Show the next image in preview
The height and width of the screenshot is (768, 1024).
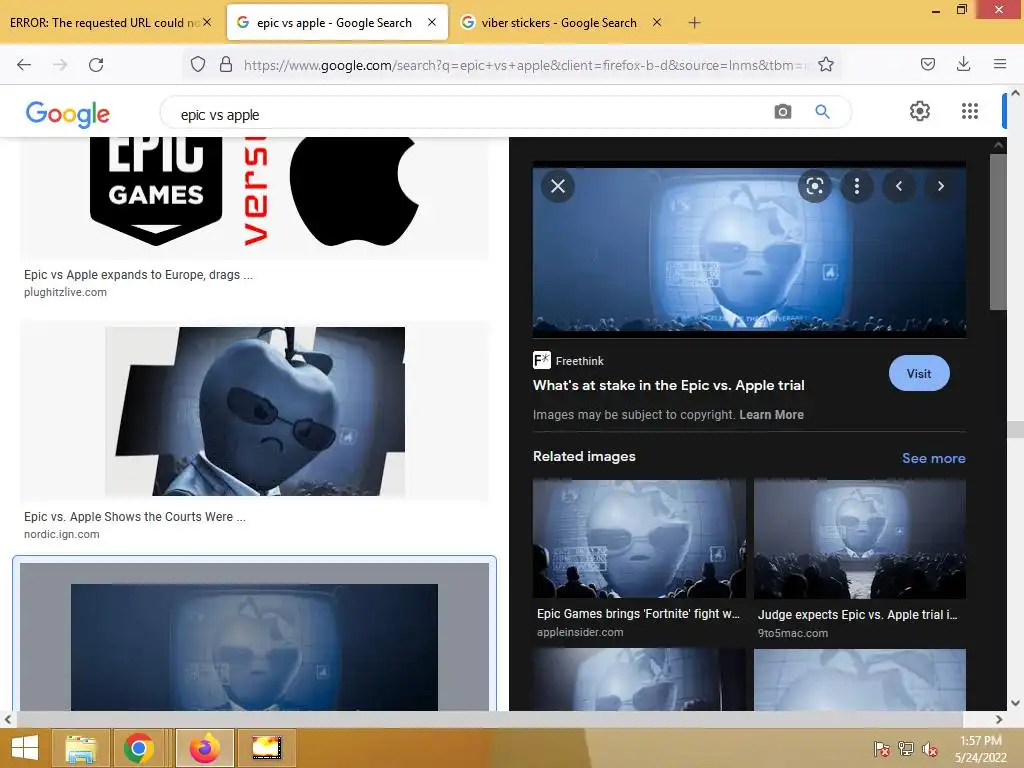(x=940, y=186)
